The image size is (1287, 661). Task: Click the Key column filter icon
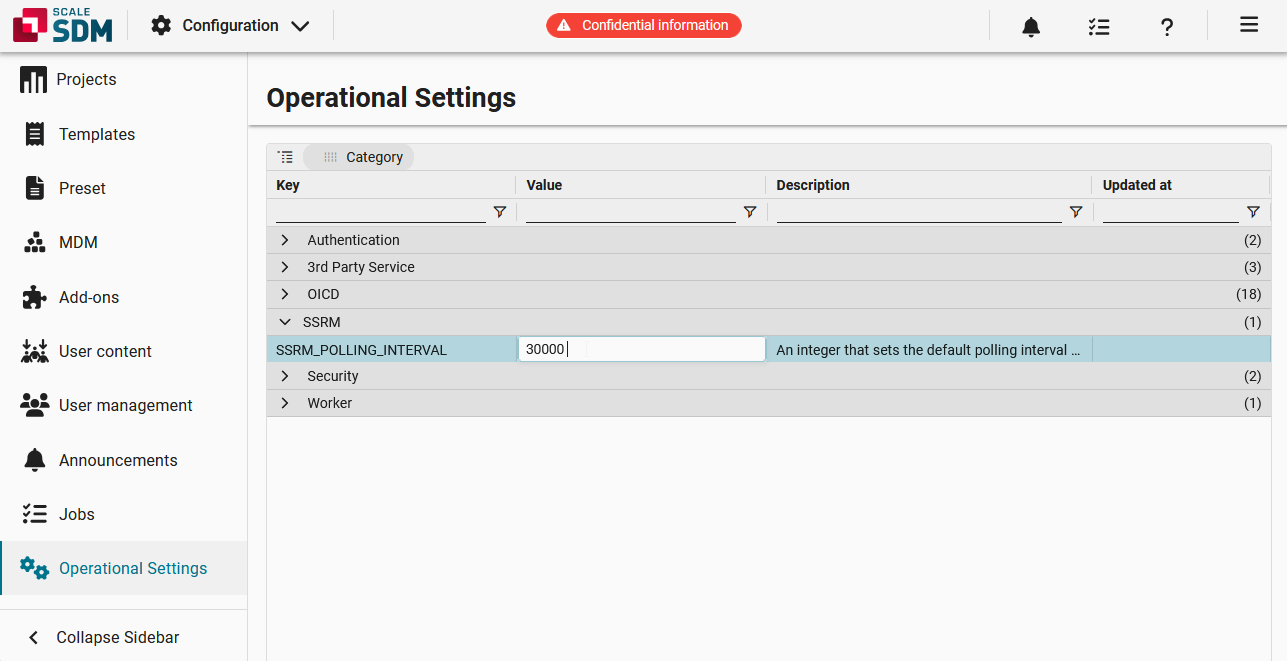499,212
